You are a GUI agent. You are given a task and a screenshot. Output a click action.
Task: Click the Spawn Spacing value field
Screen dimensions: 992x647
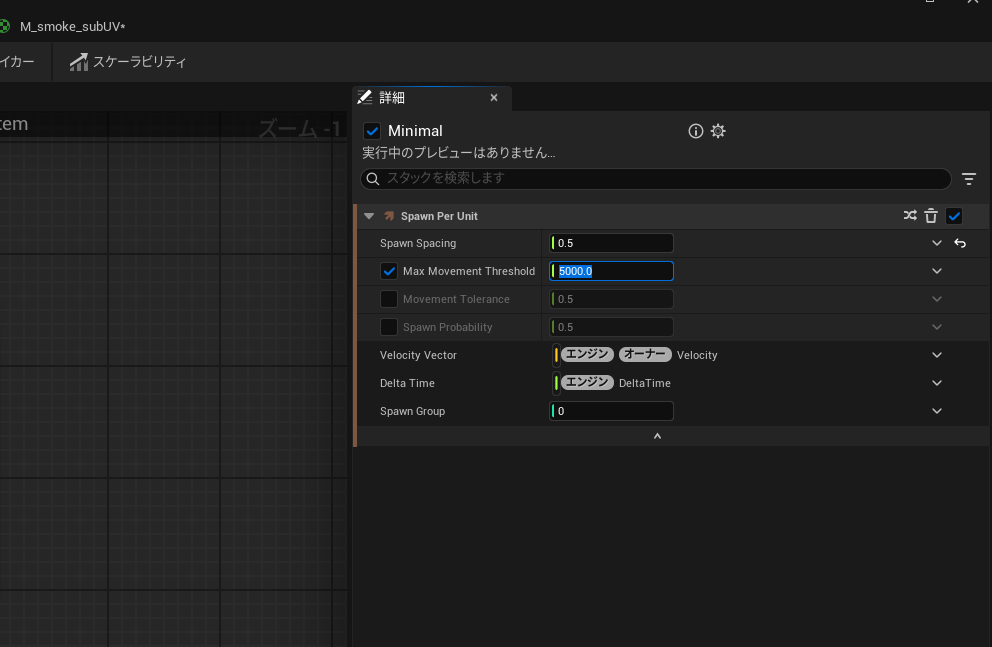[611, 243]
